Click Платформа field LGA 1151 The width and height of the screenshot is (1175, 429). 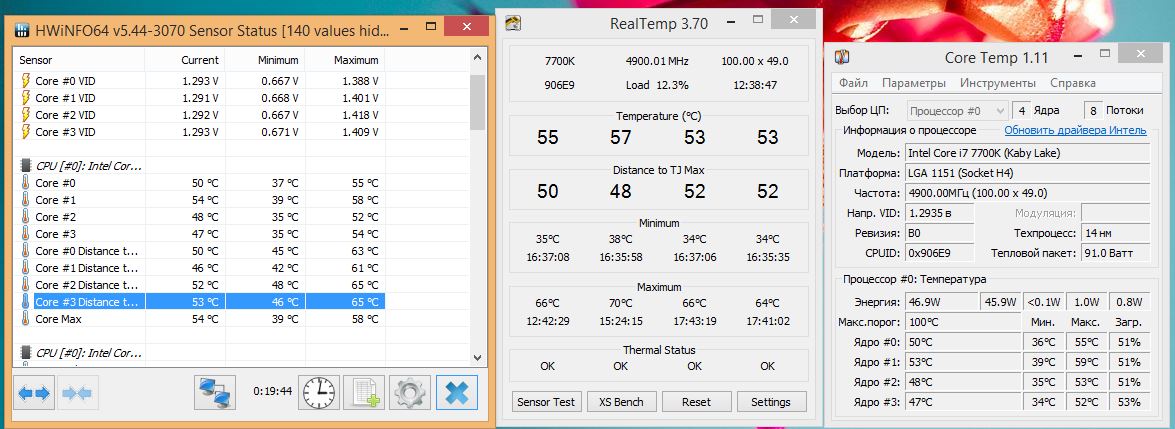pyautogui.click(x=1027, y=173)
